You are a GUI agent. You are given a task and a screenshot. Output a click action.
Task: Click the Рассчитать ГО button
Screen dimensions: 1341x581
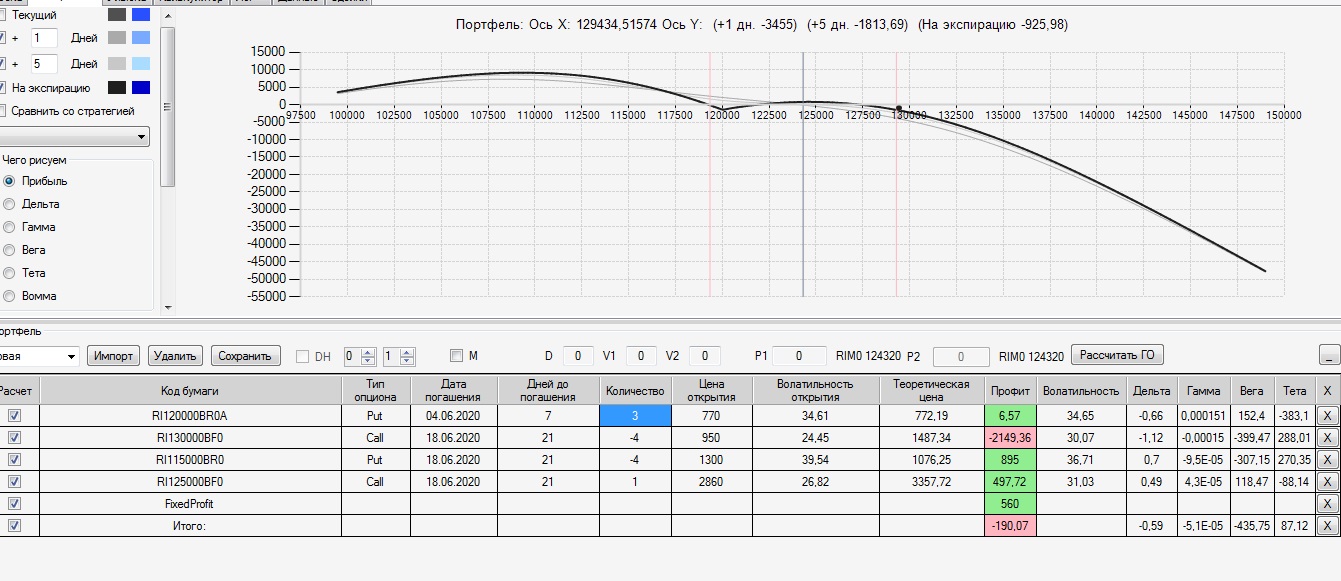(1117, 355)
